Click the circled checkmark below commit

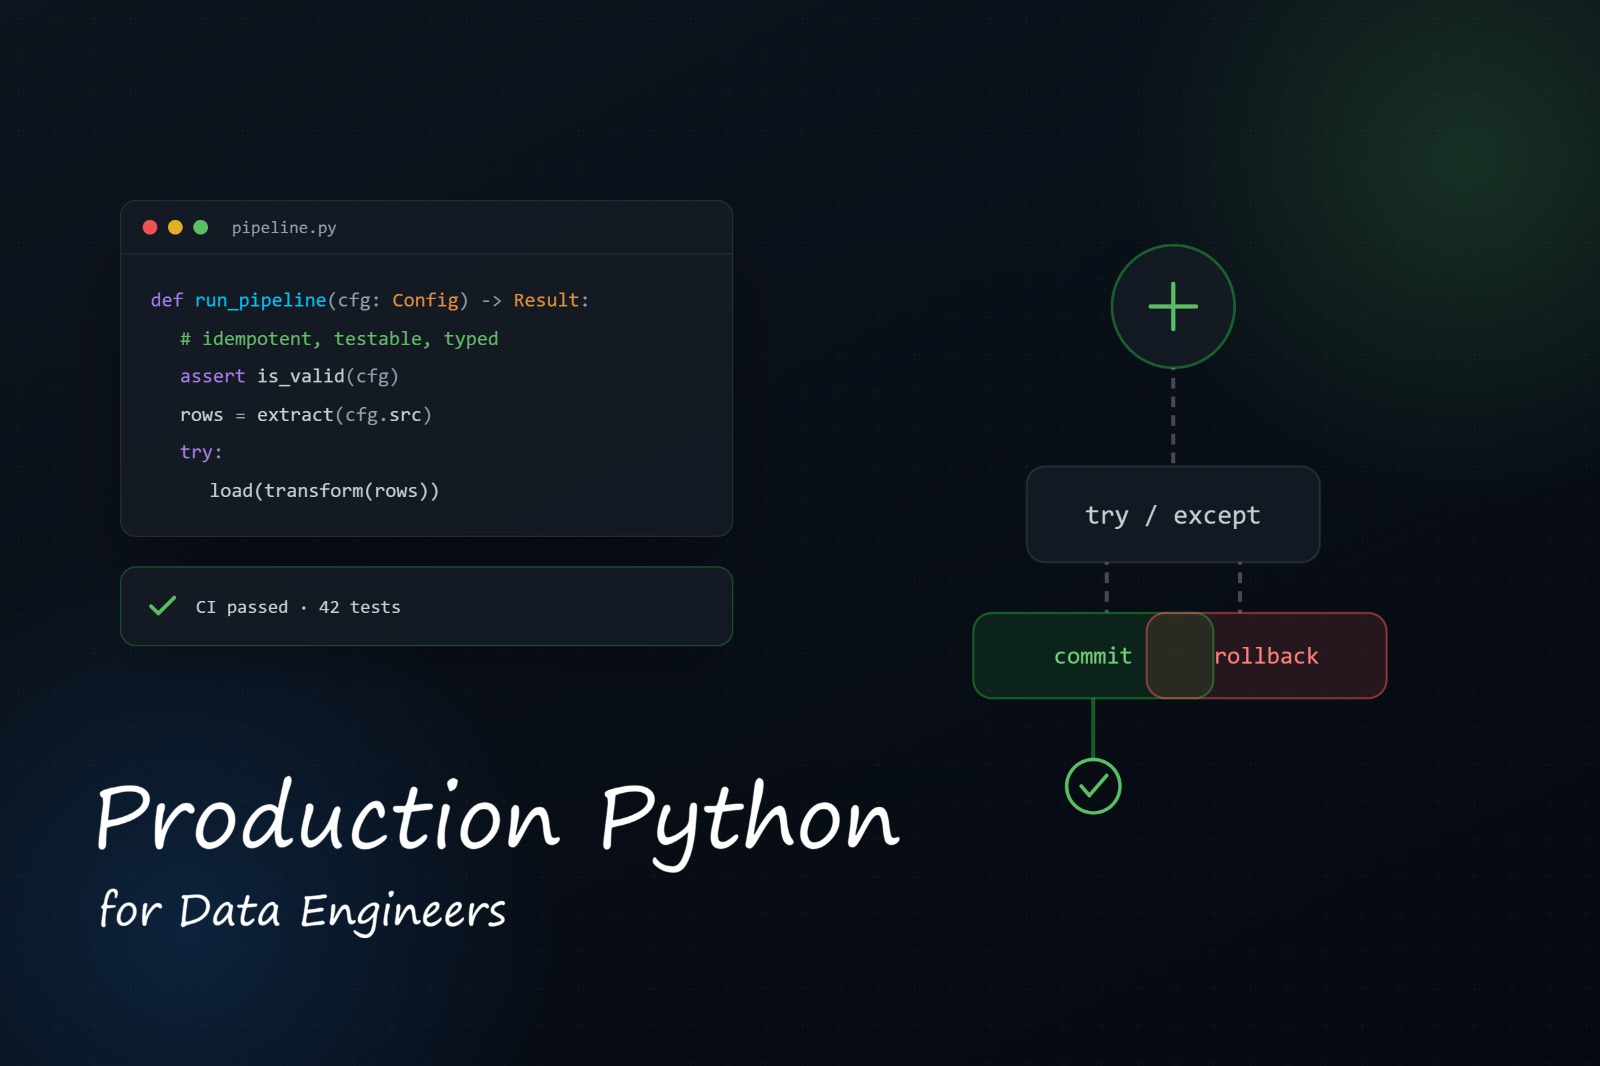[1093, 786]
